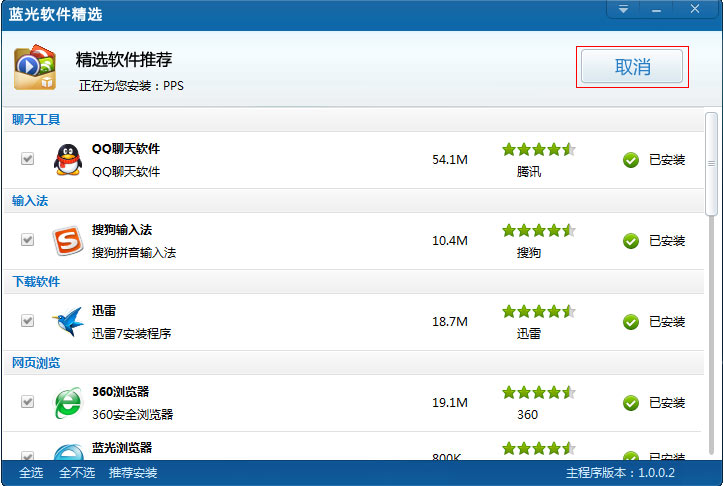The width and height of the screenshot is (724, 486).
Task: Click the QQ penguin icon
Action: (68, 160)
